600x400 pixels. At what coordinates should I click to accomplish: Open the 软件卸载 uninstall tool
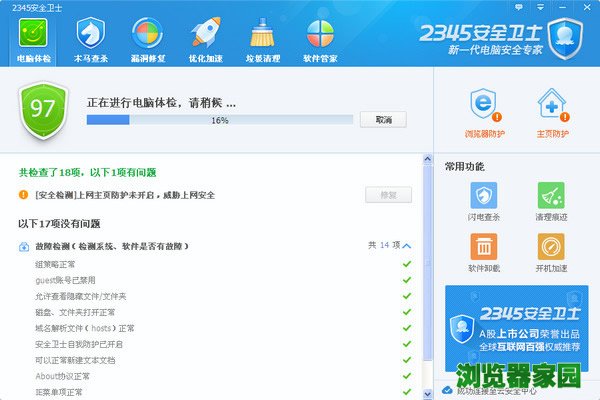[x=484, y=252]
